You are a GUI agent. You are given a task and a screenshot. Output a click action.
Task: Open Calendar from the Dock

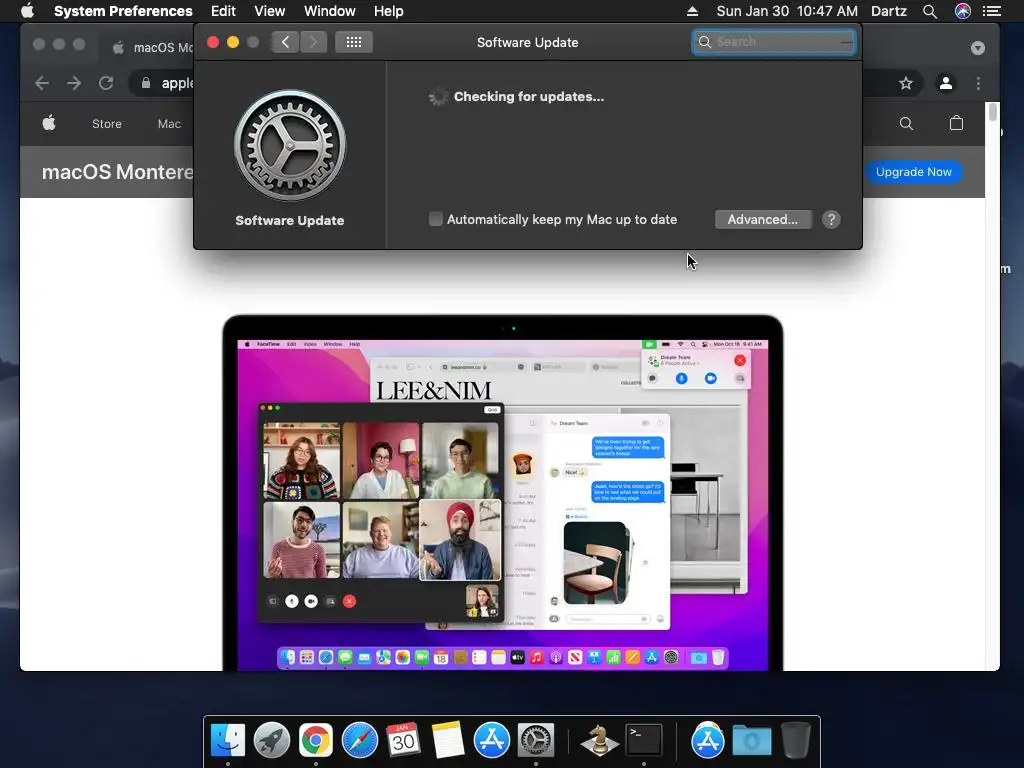(x=403, y=741)
